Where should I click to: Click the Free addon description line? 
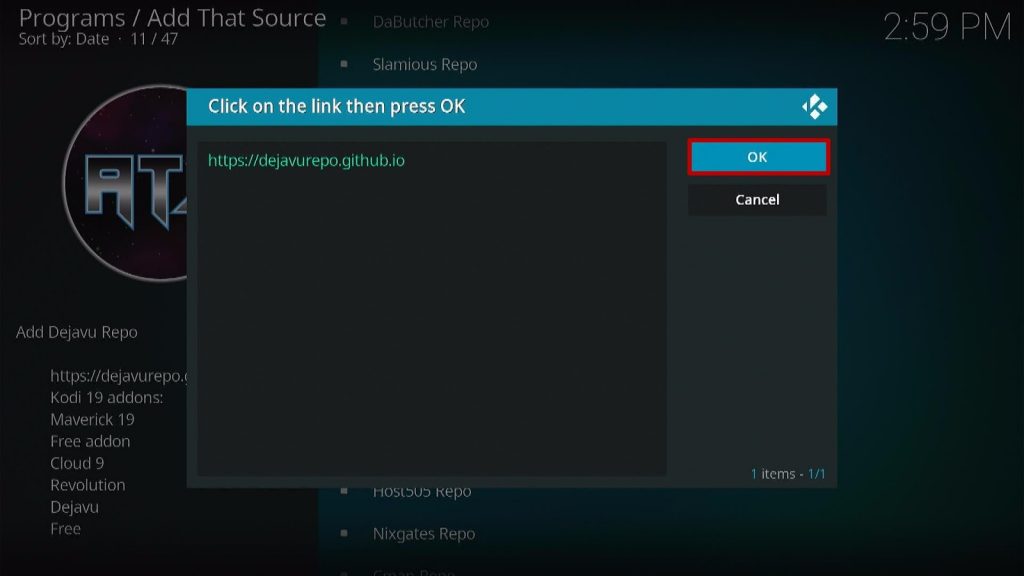(x=90, y=441)
